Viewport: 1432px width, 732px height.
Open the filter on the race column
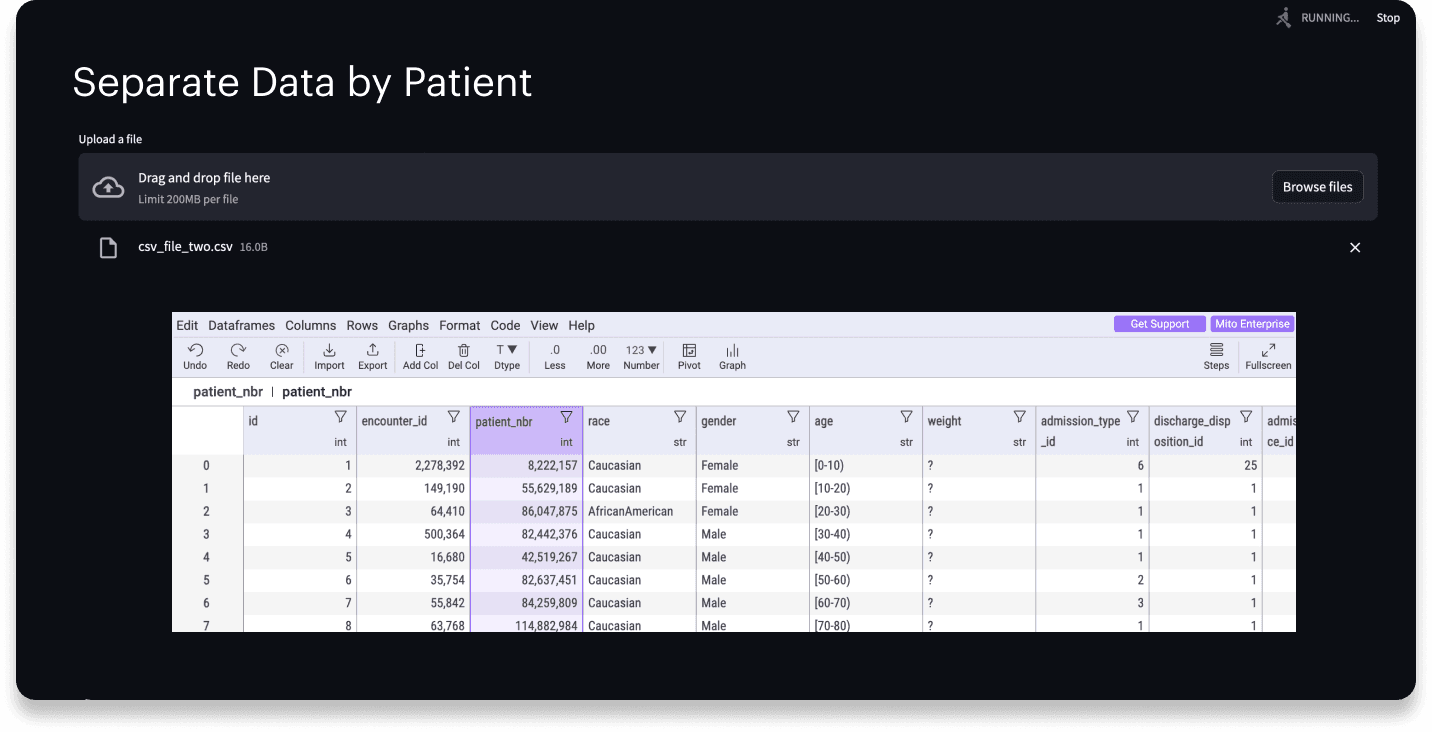pyautogui.click(x=680, y=416)
